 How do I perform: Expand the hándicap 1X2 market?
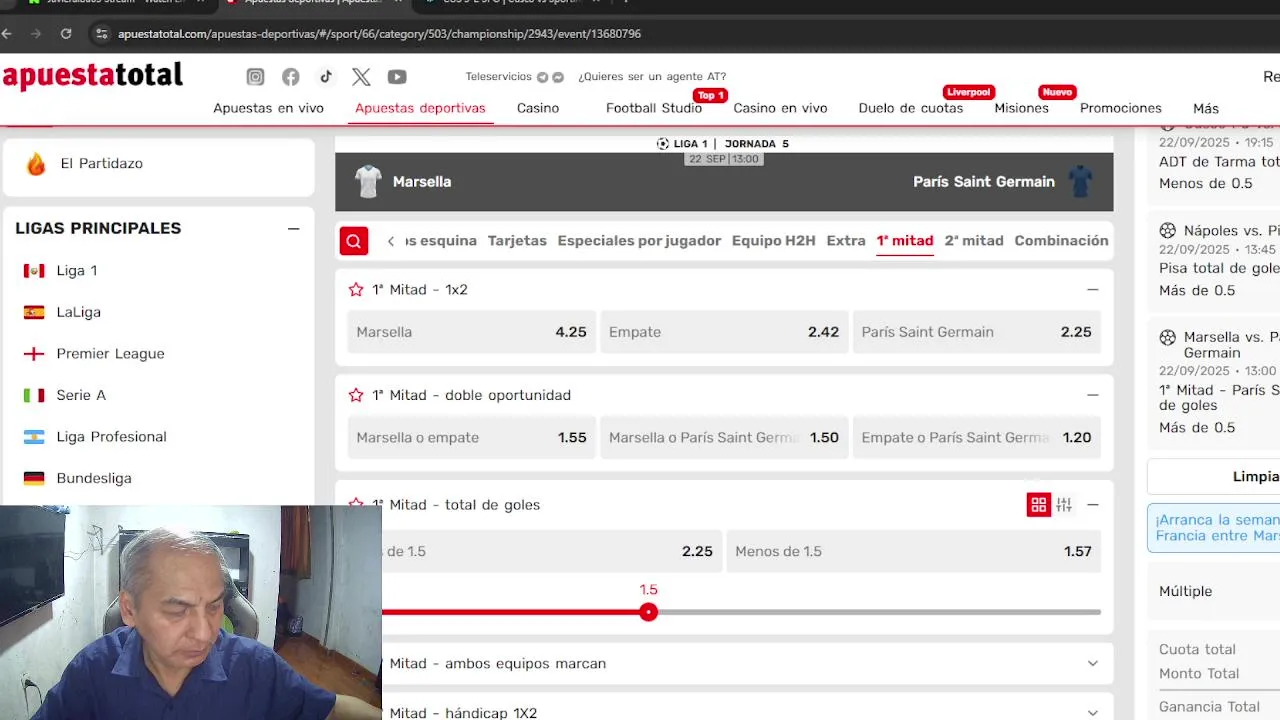click(x=1092, y=713)
